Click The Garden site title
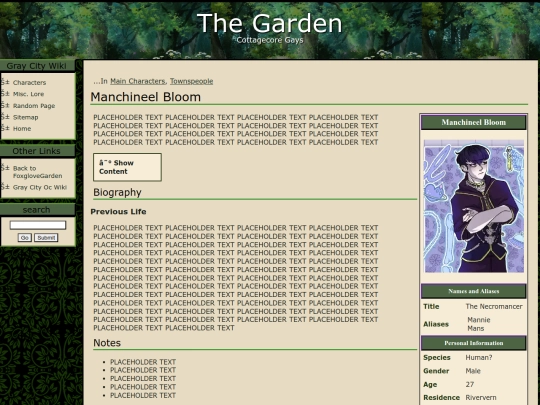Image resolution: width=540 pixels, height=405 pixels. pos(270,23)
